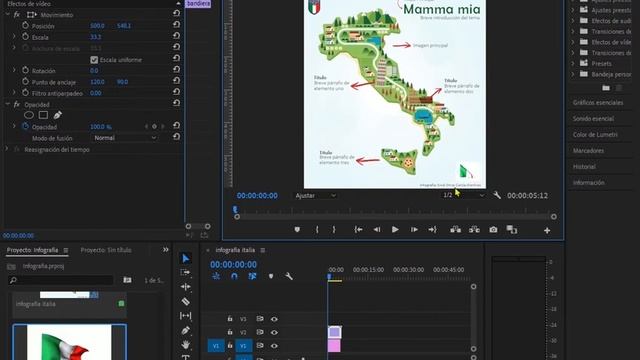Expand the Presets effects folder

click(x=573, y=63)
